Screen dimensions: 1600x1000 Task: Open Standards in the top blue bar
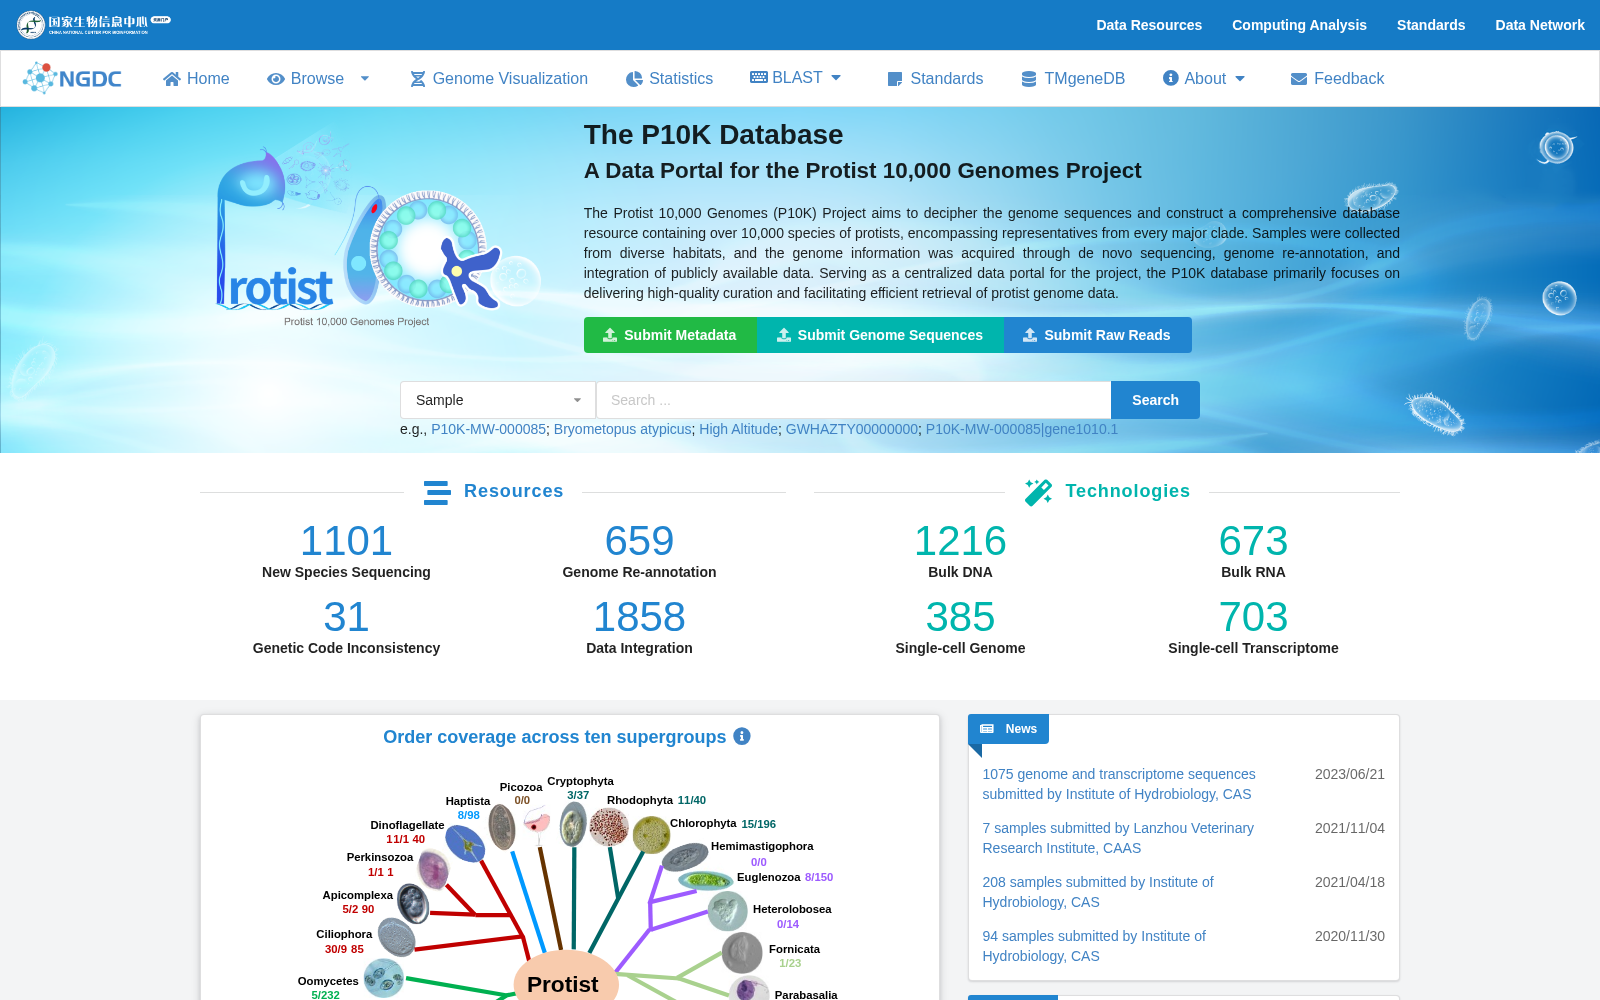1431,25
